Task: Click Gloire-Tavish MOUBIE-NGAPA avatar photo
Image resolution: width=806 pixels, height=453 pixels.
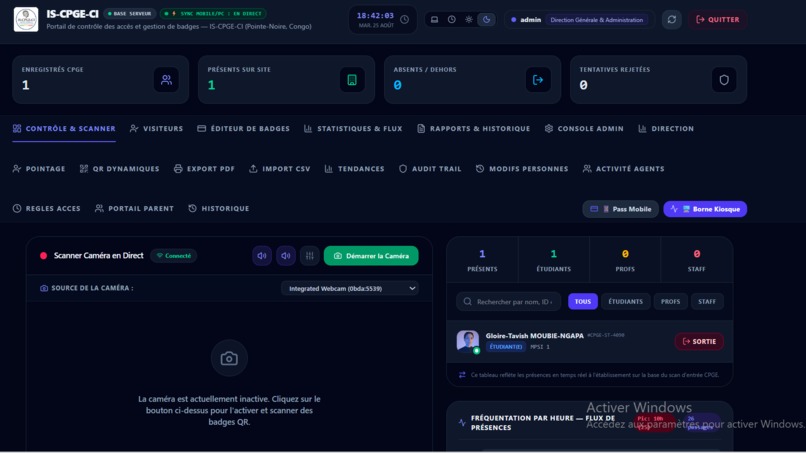Action: tap(468, 341)
